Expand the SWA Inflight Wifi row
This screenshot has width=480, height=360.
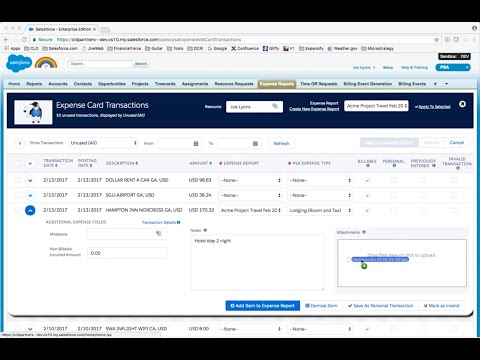30,329
